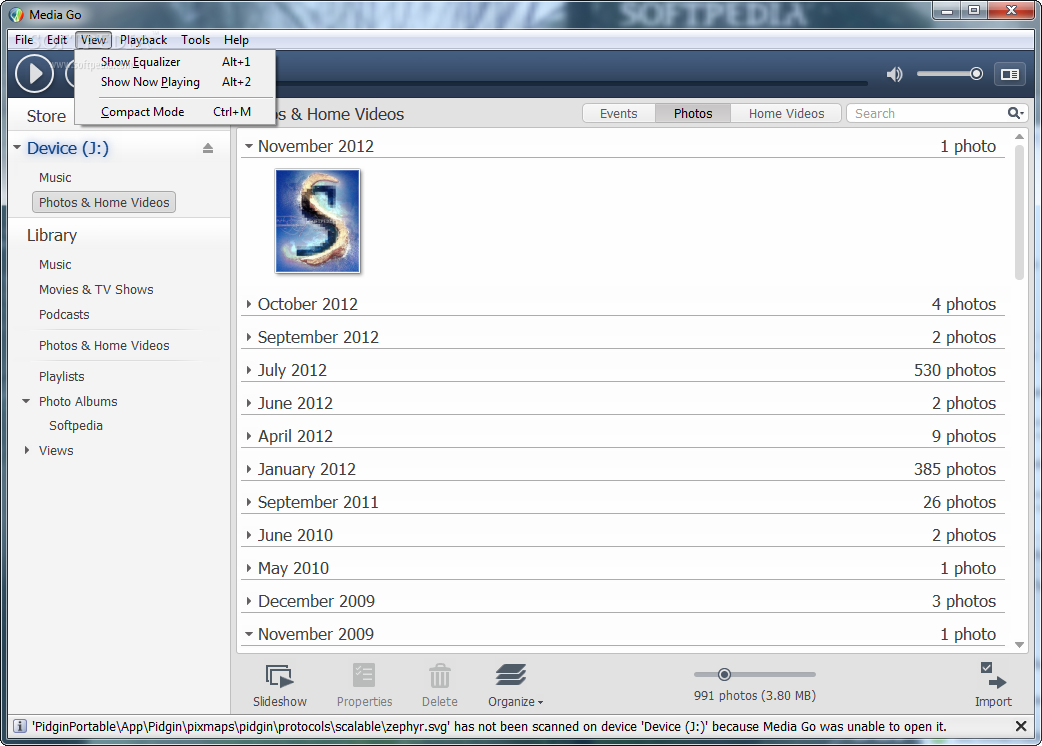The height and width of the screenshot is (746, 1042).
Task: Dismiss the status message with X
Action: pyautogui.click(x=1021, y=726)
